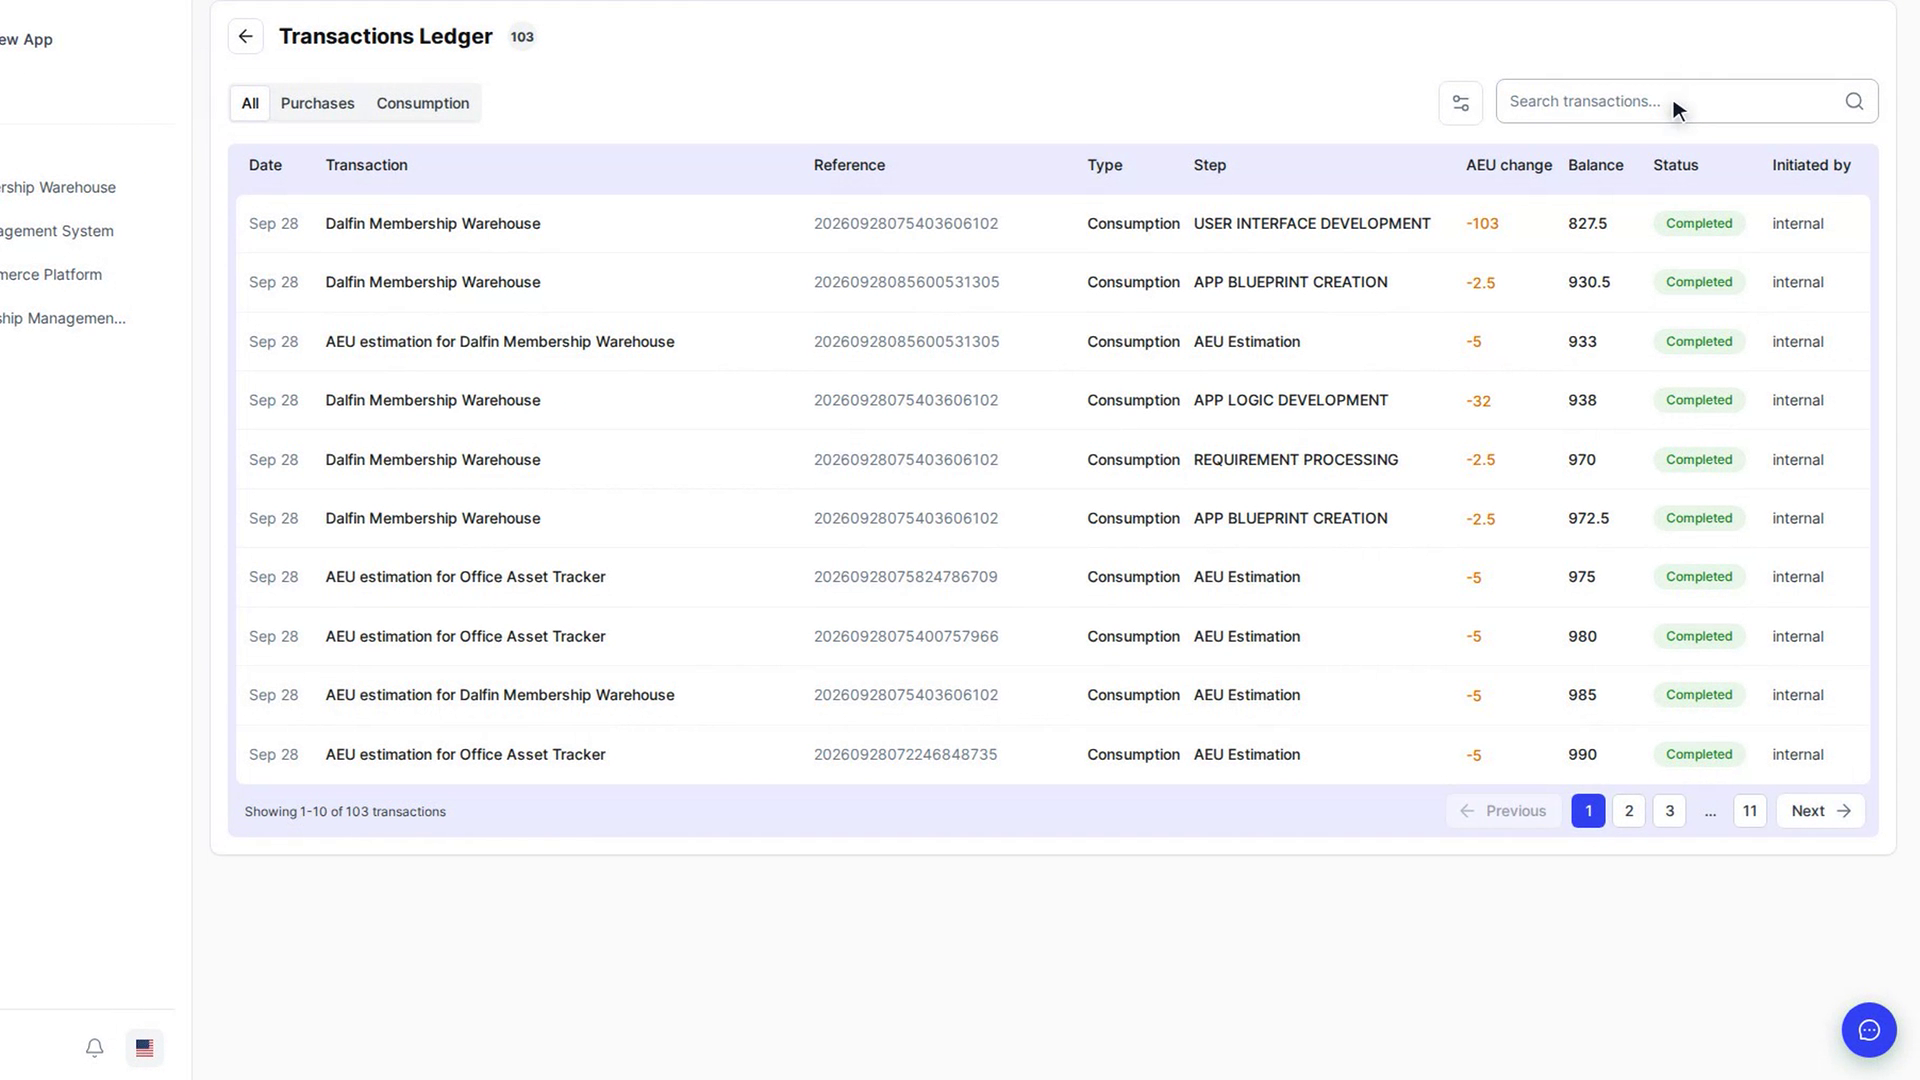Click reference 20260928075824786709
This screenshot has width=1920, height=1080.
pyautogui.click(x=905, y=577)
